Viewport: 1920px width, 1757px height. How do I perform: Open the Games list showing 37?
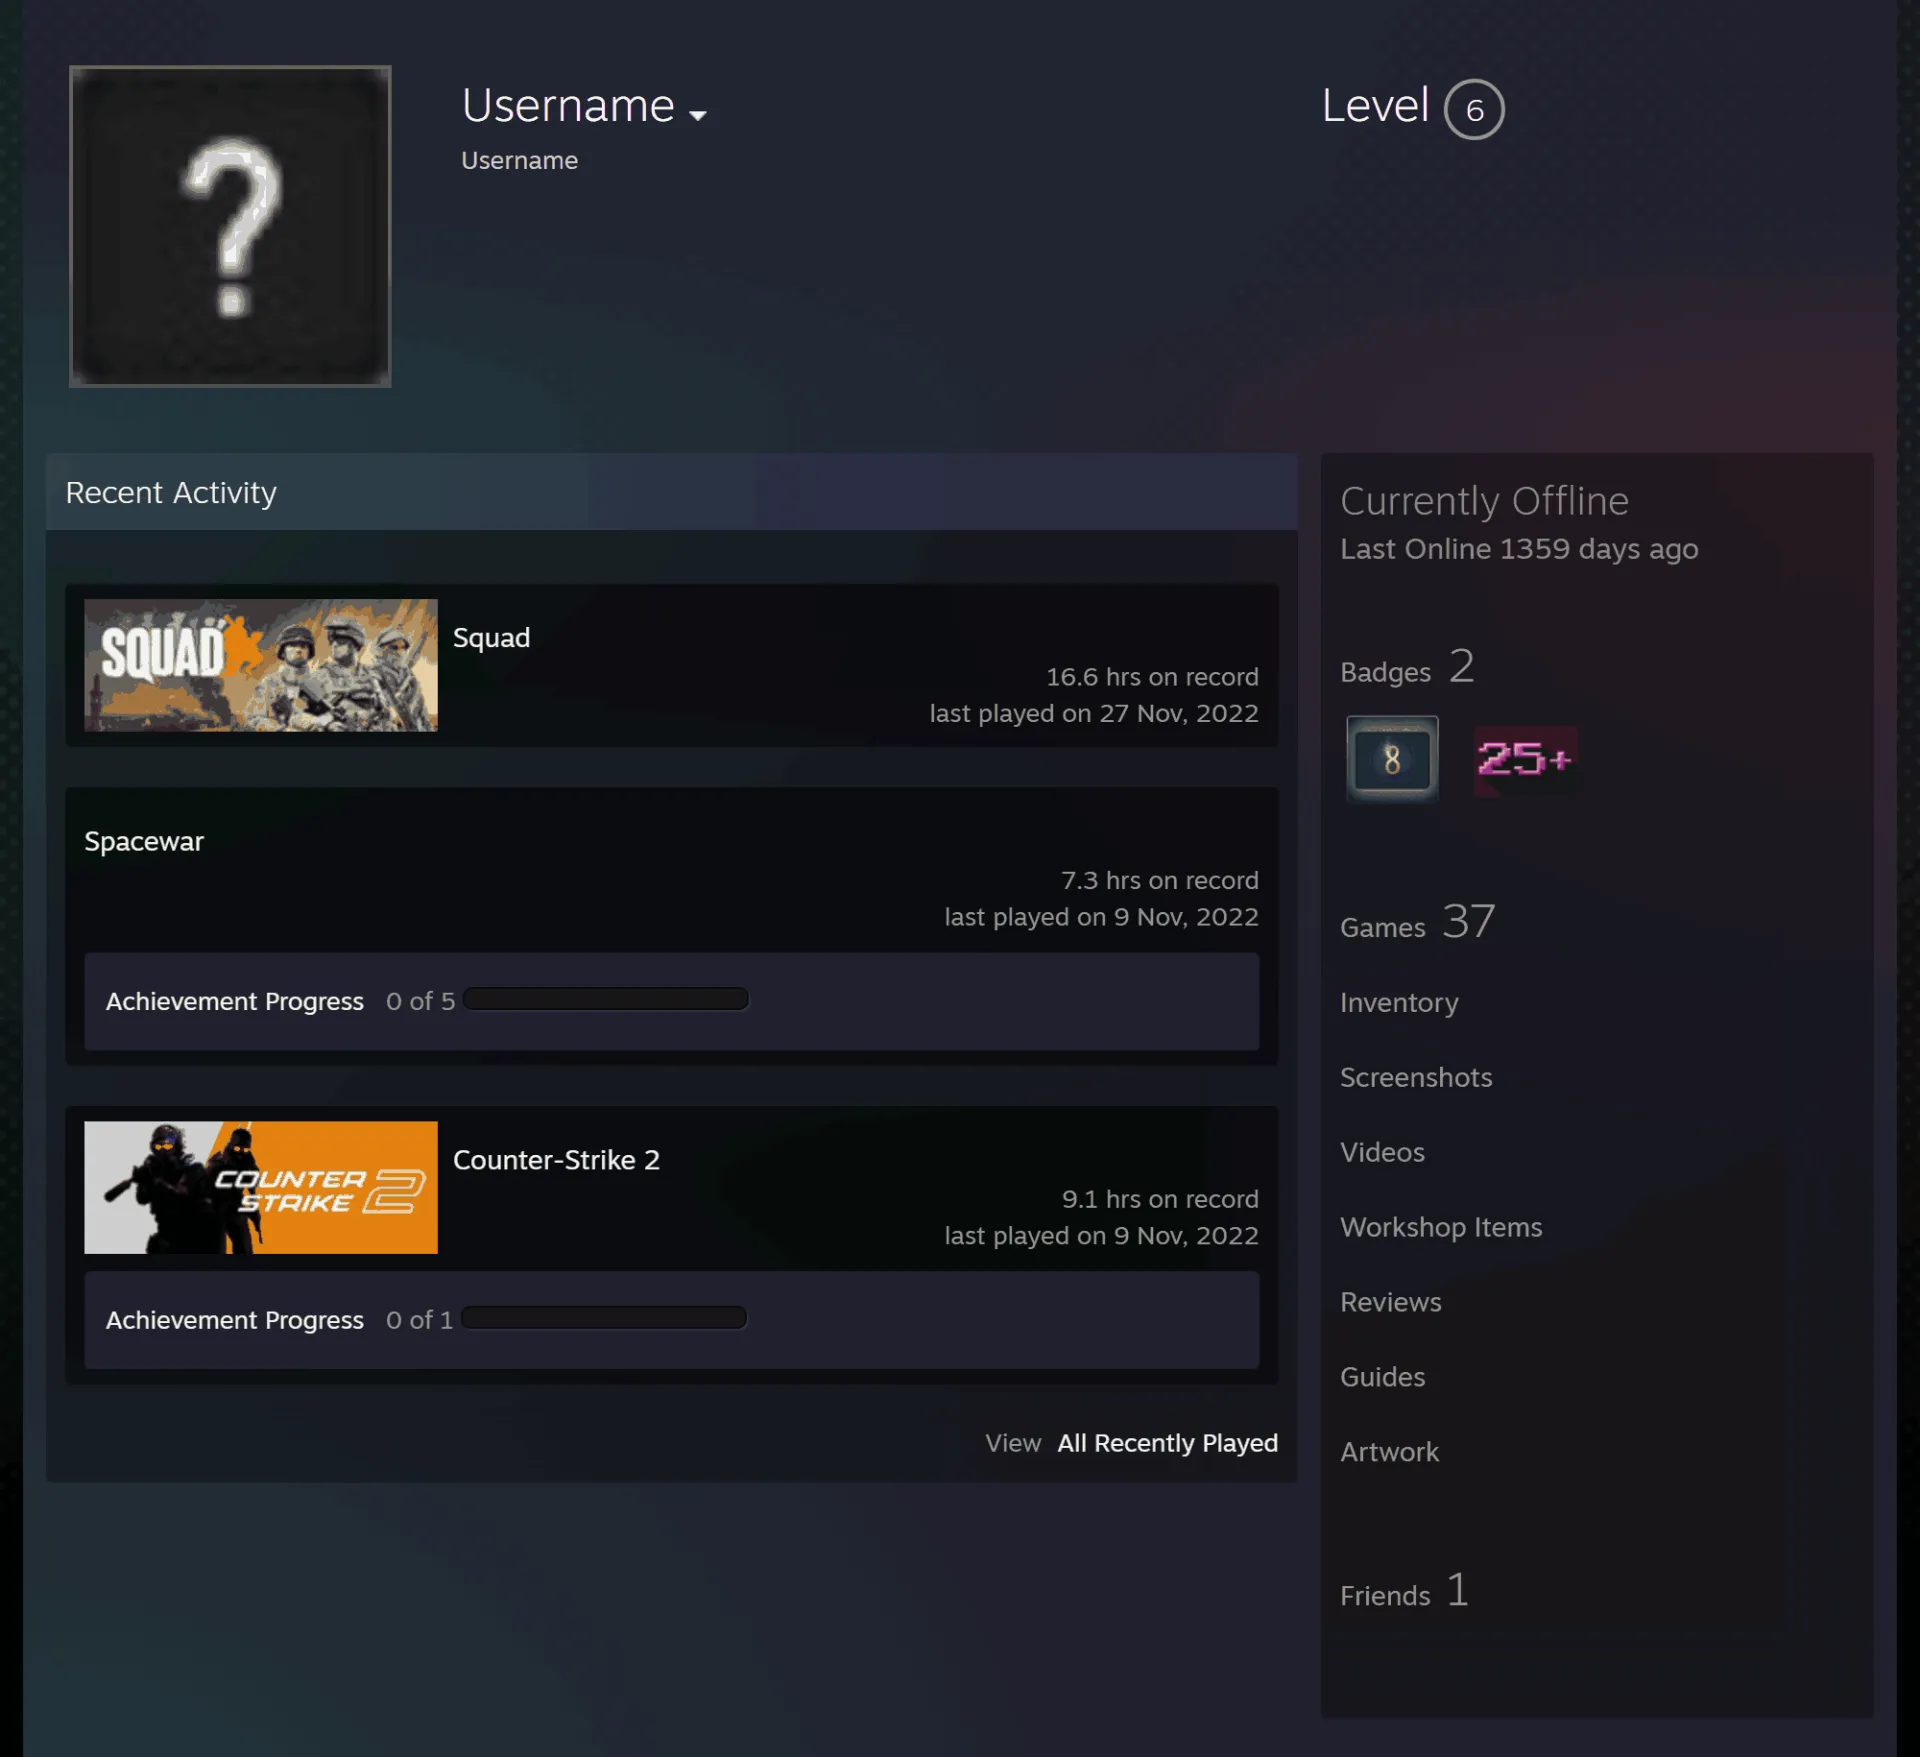point(1417,922)
